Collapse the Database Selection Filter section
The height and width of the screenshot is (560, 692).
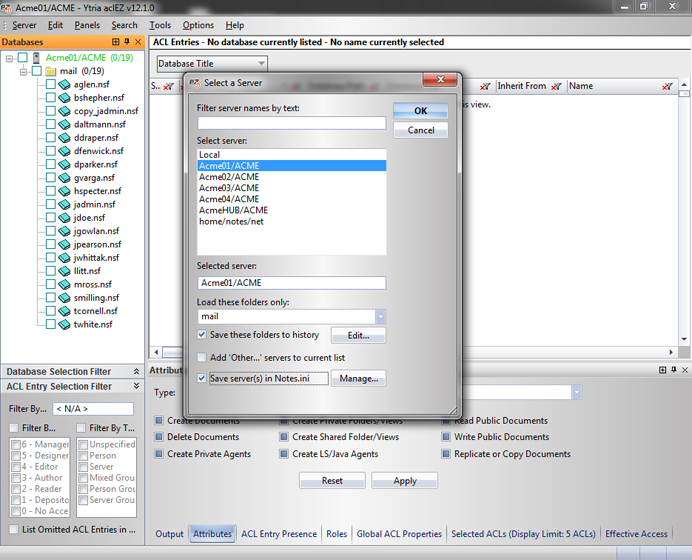136,372
